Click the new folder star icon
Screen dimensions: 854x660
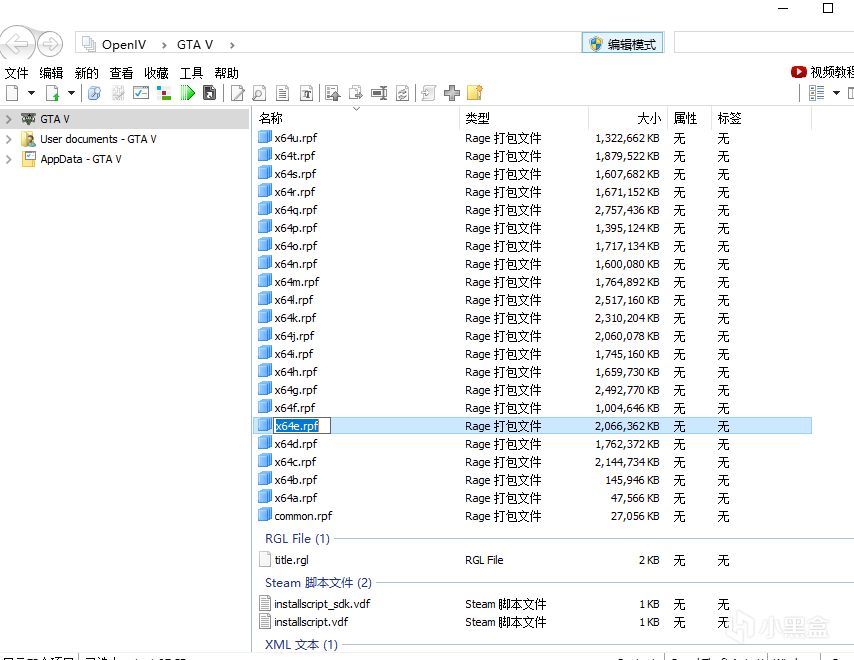coord(475,93)
